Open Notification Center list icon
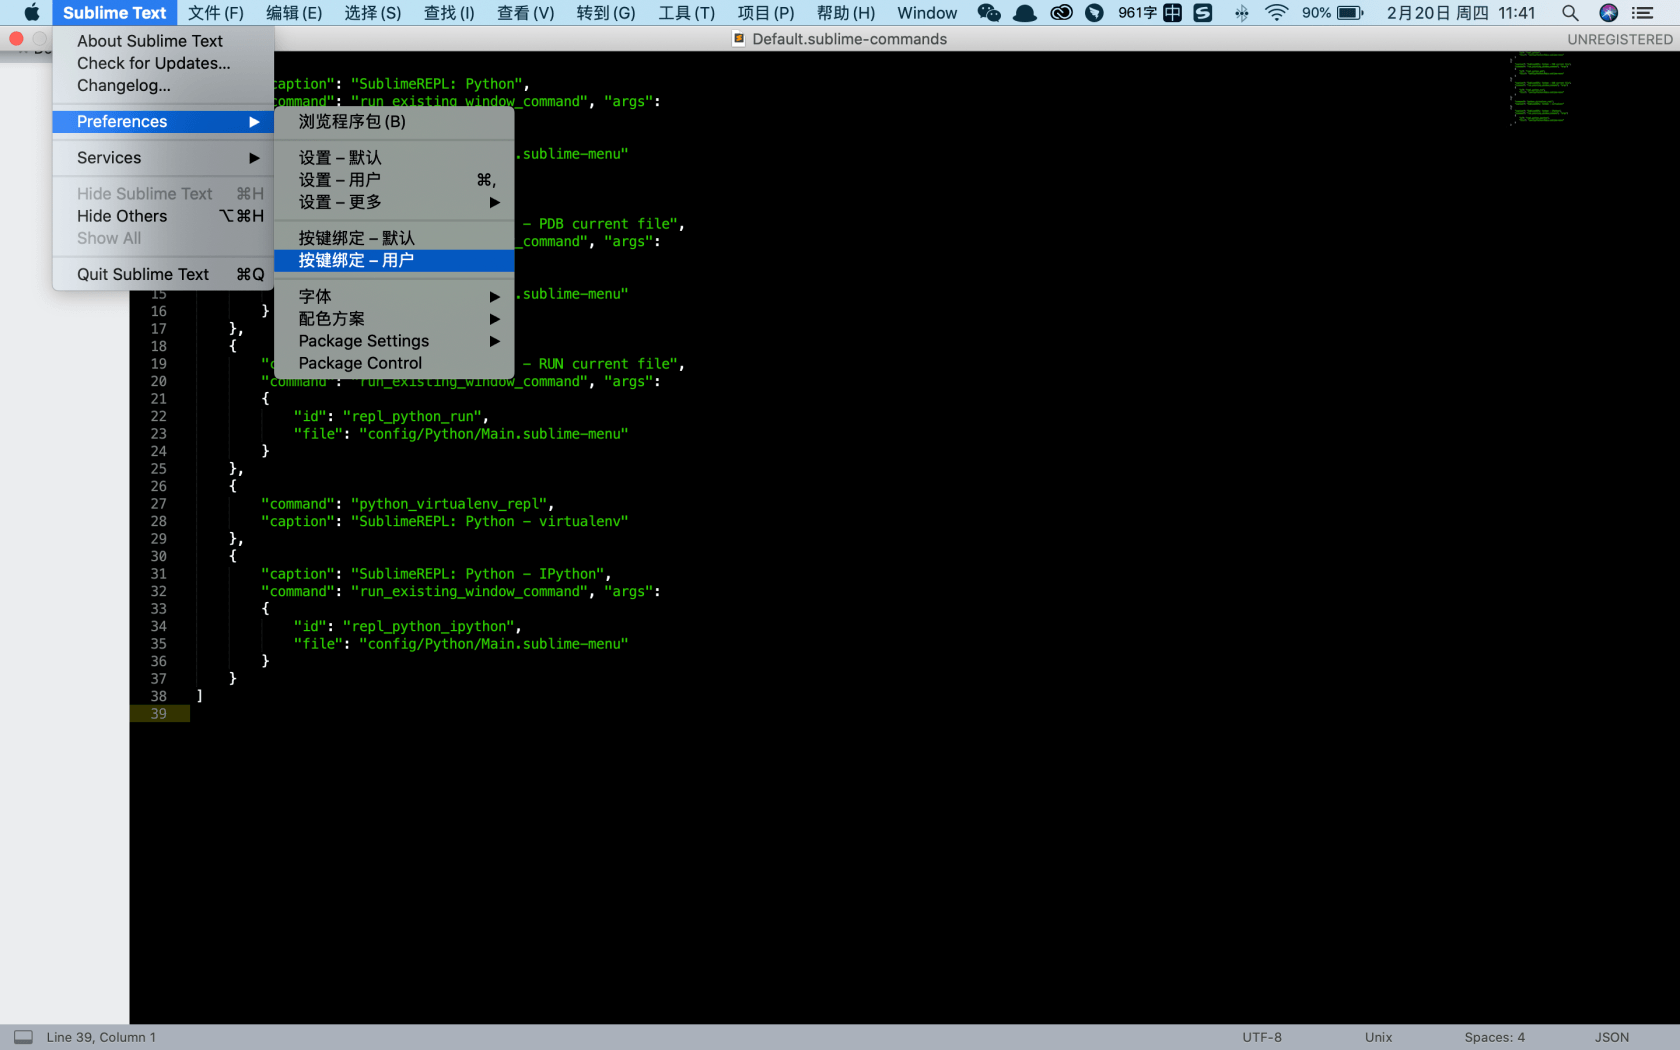The width and height of the screenshot is (1680, 1050). 1642,13
